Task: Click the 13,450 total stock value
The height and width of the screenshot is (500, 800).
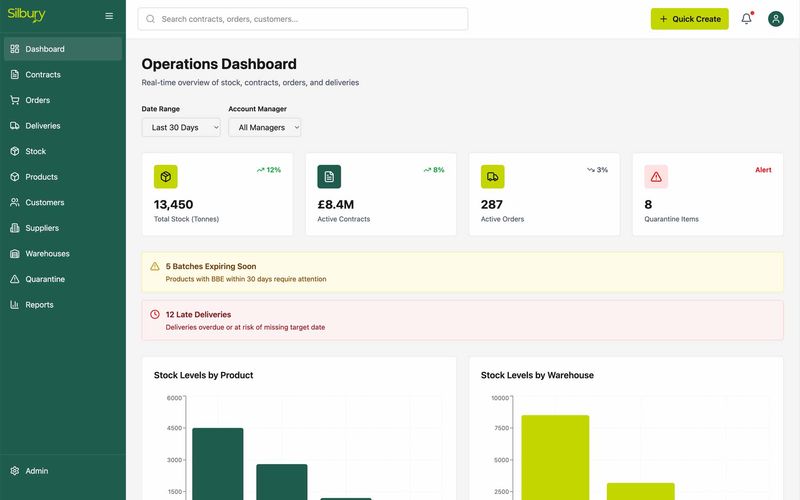Action: coord(173,205)
